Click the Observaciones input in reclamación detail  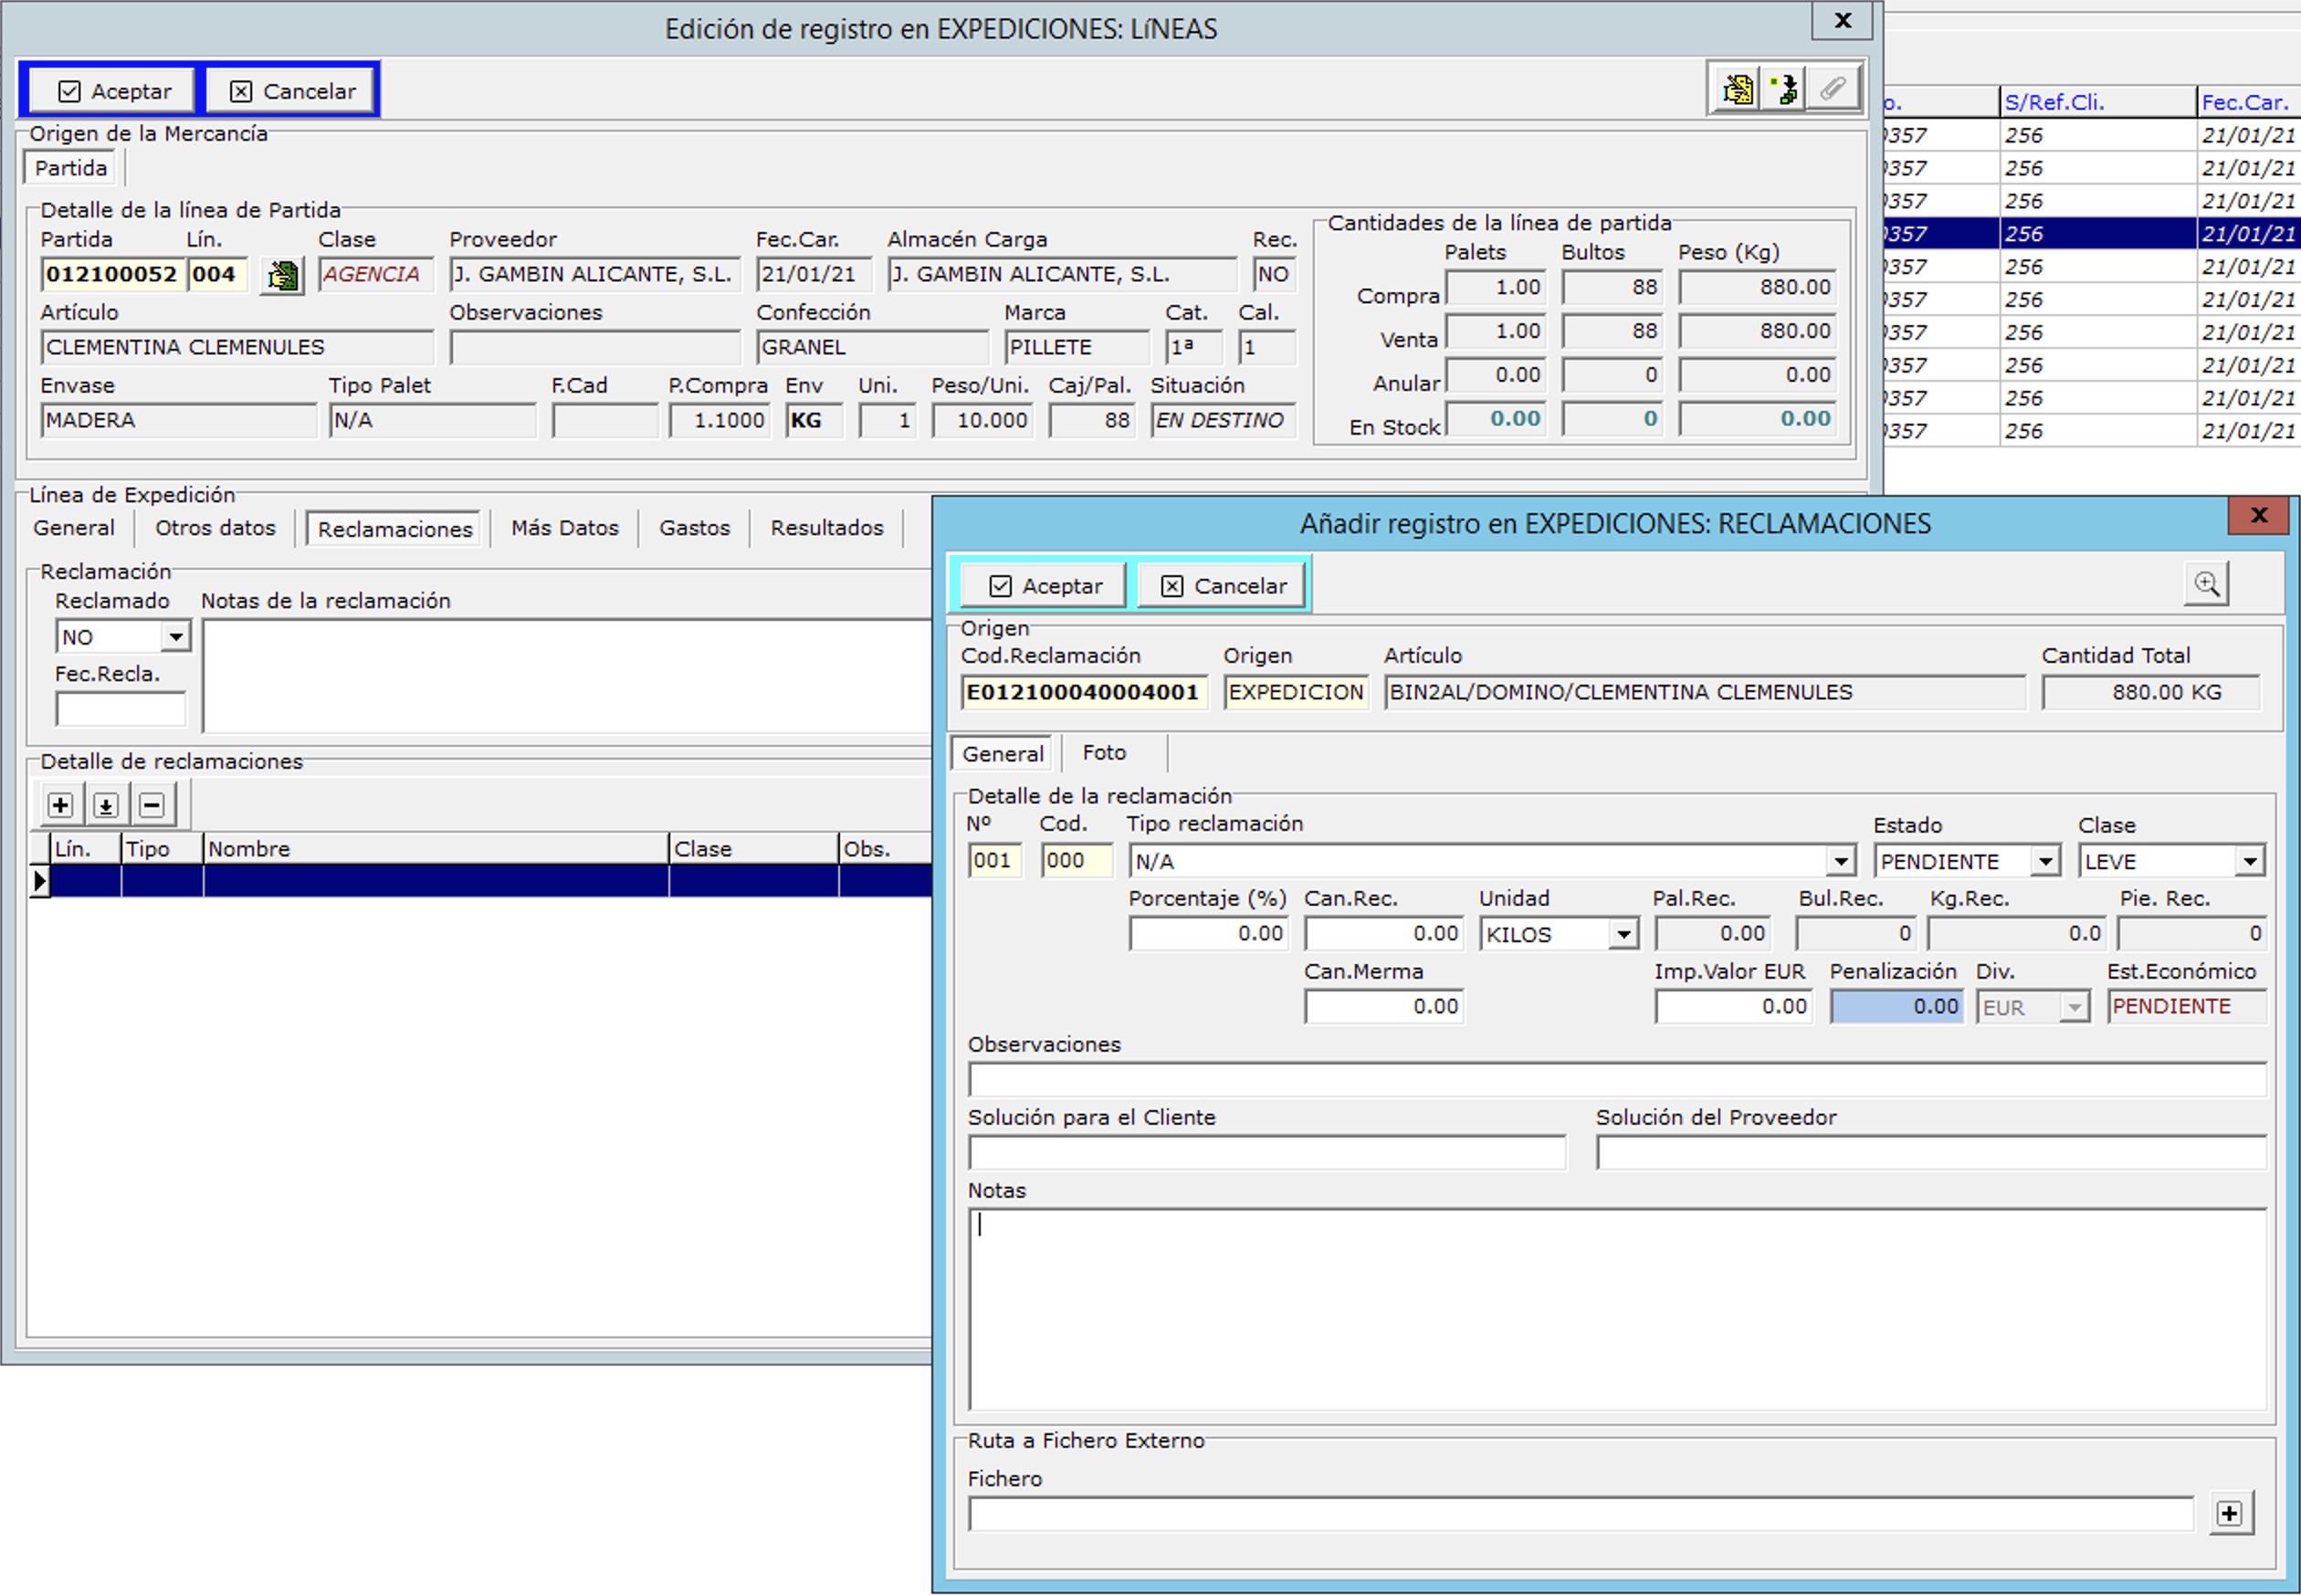(x=1616, y=1080)
